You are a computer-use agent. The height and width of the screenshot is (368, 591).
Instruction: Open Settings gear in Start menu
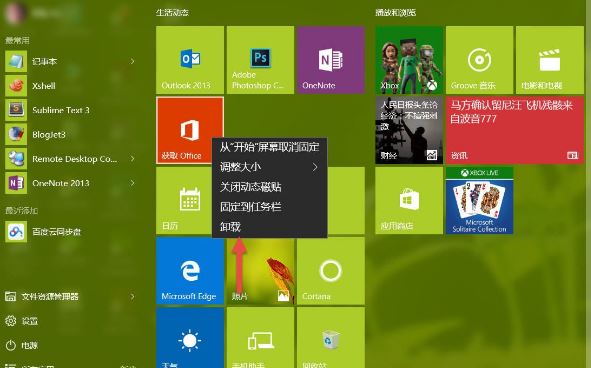(x=22, y=321)
